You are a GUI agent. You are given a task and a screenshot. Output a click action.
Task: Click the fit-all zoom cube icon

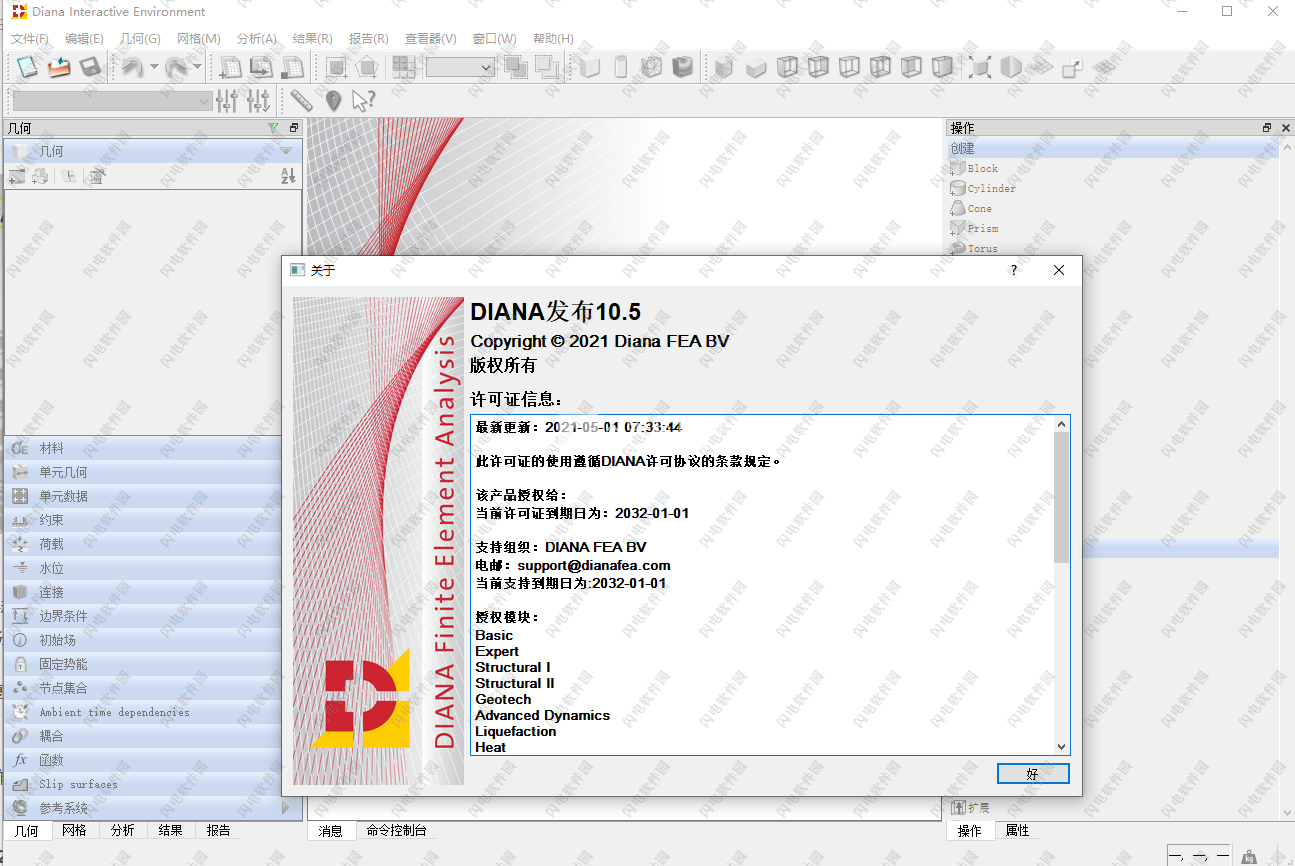[x=981, y=67]
